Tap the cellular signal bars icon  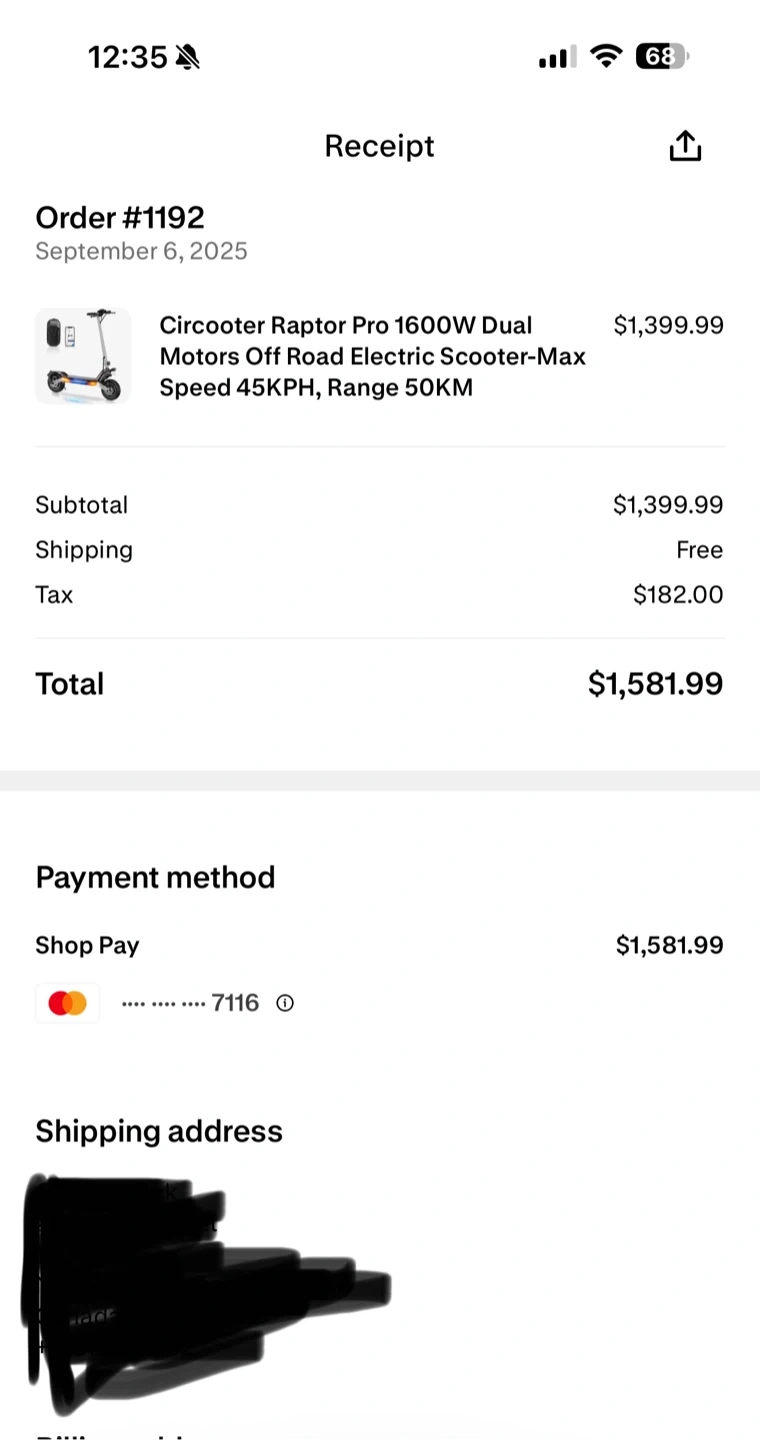557,58
